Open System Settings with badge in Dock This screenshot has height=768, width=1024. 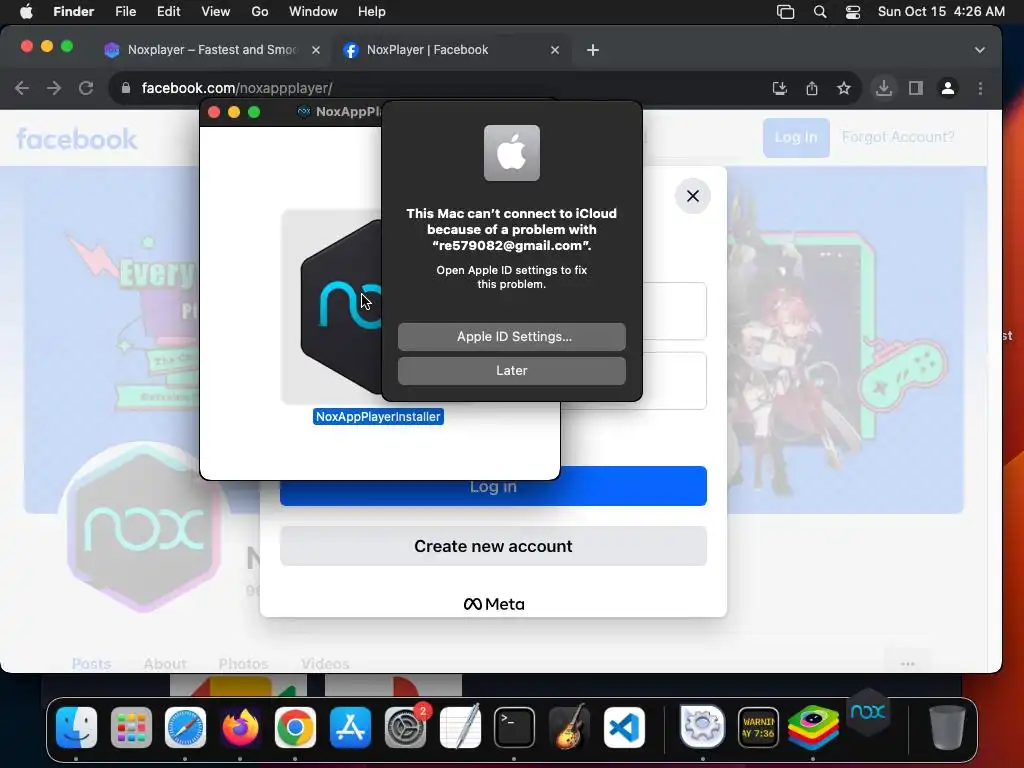point(406,727)
